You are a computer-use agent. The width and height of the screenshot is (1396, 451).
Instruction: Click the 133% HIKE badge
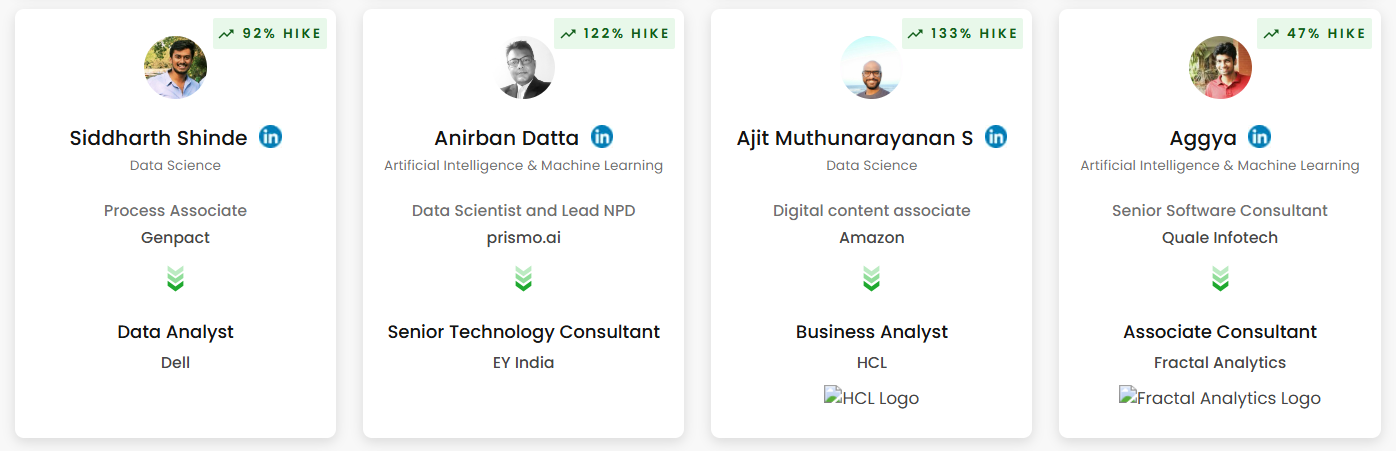pos(962,33)
